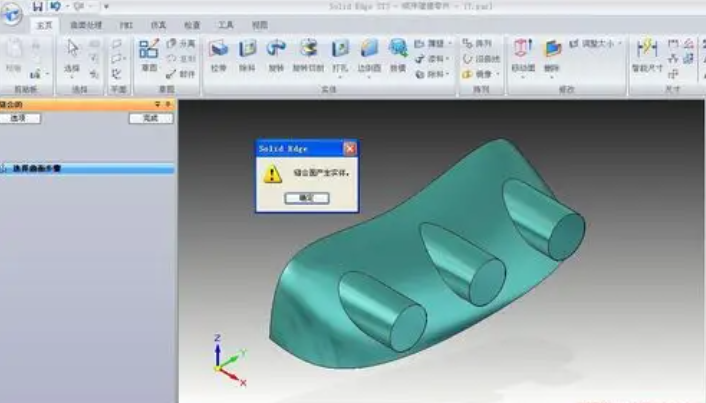Click the Move Faces (移动面) tool

point(522,54)
